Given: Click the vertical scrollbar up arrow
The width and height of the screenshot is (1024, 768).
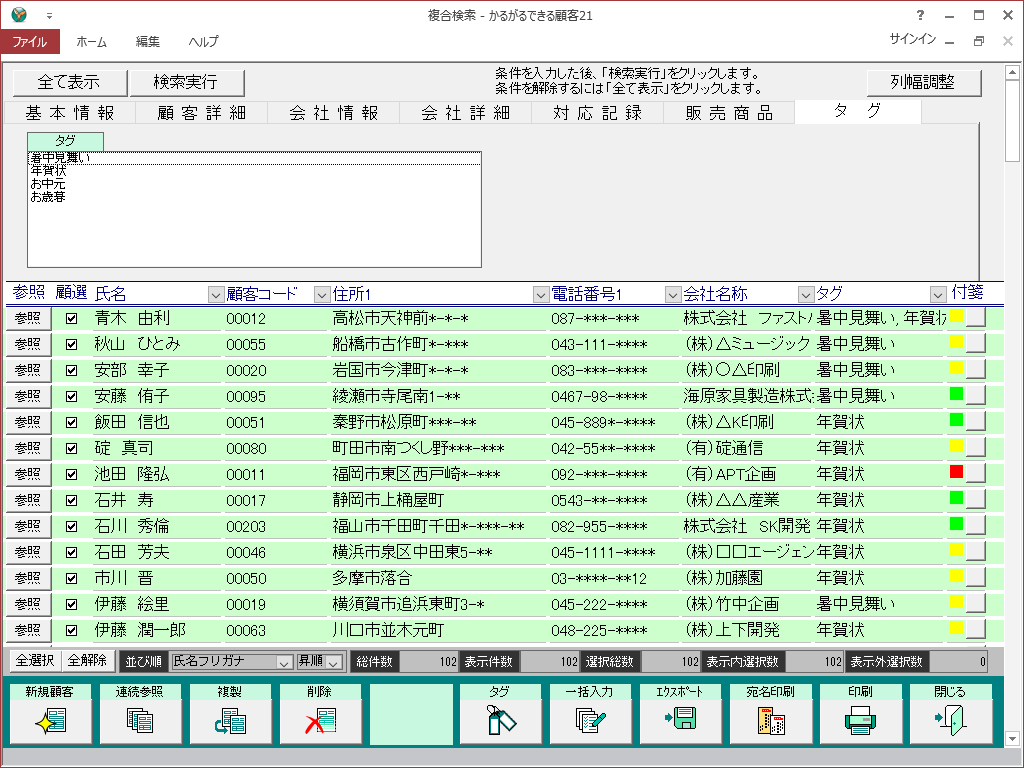Looking at the screenshot, I should [x=1012, y=72].
